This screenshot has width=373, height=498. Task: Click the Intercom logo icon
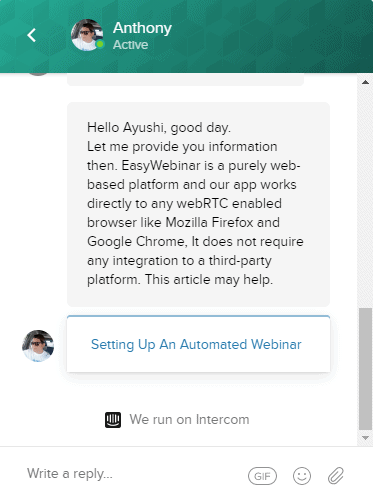coord(113,420)
